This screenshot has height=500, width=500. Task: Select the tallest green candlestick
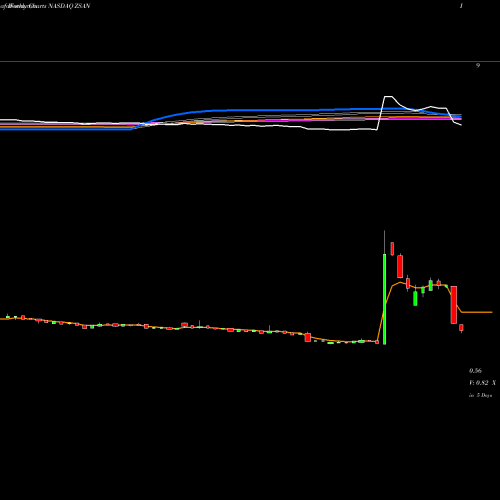tap(385, 299)
